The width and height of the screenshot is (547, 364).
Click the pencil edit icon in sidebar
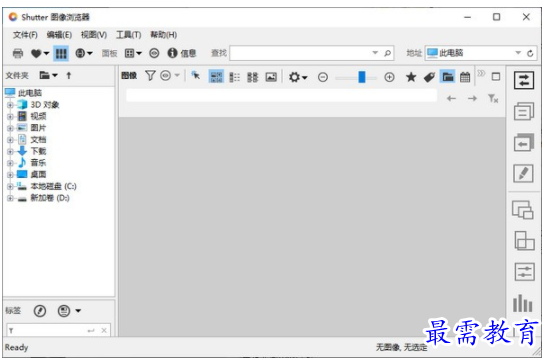pyautogui.click(x=523, y=173)
